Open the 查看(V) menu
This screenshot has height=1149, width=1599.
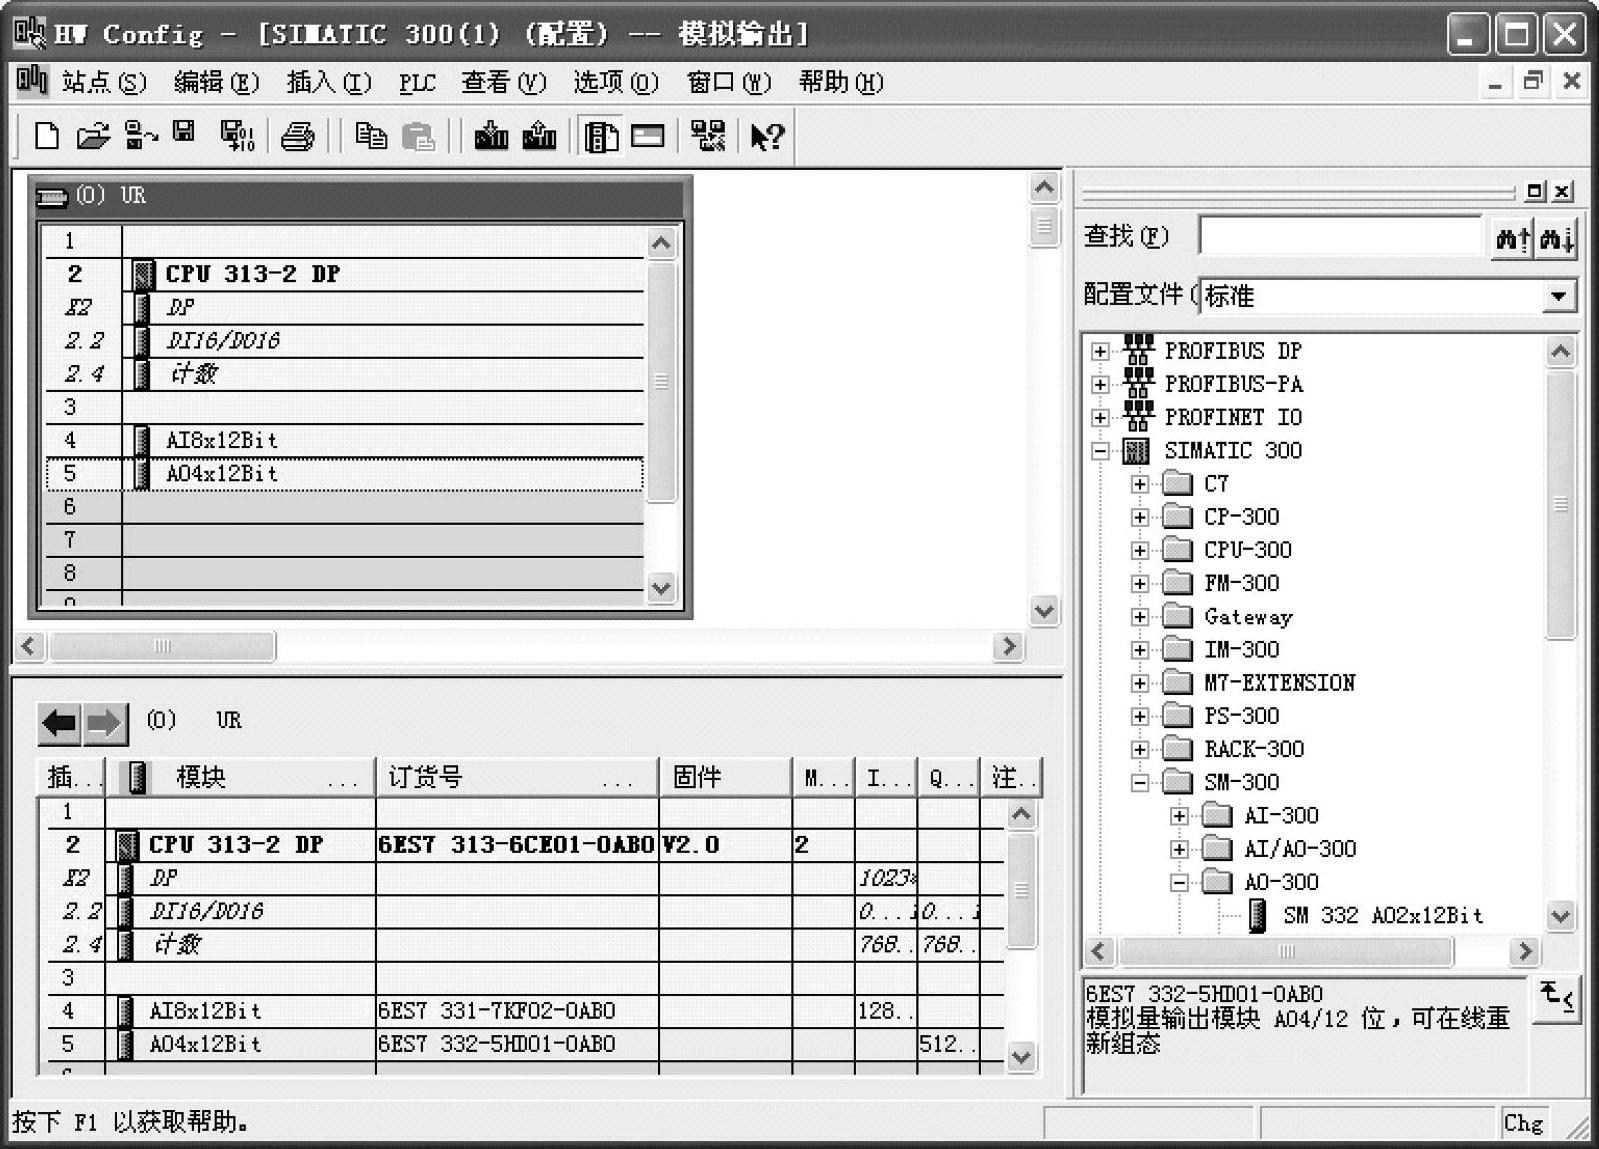[503, 82]
